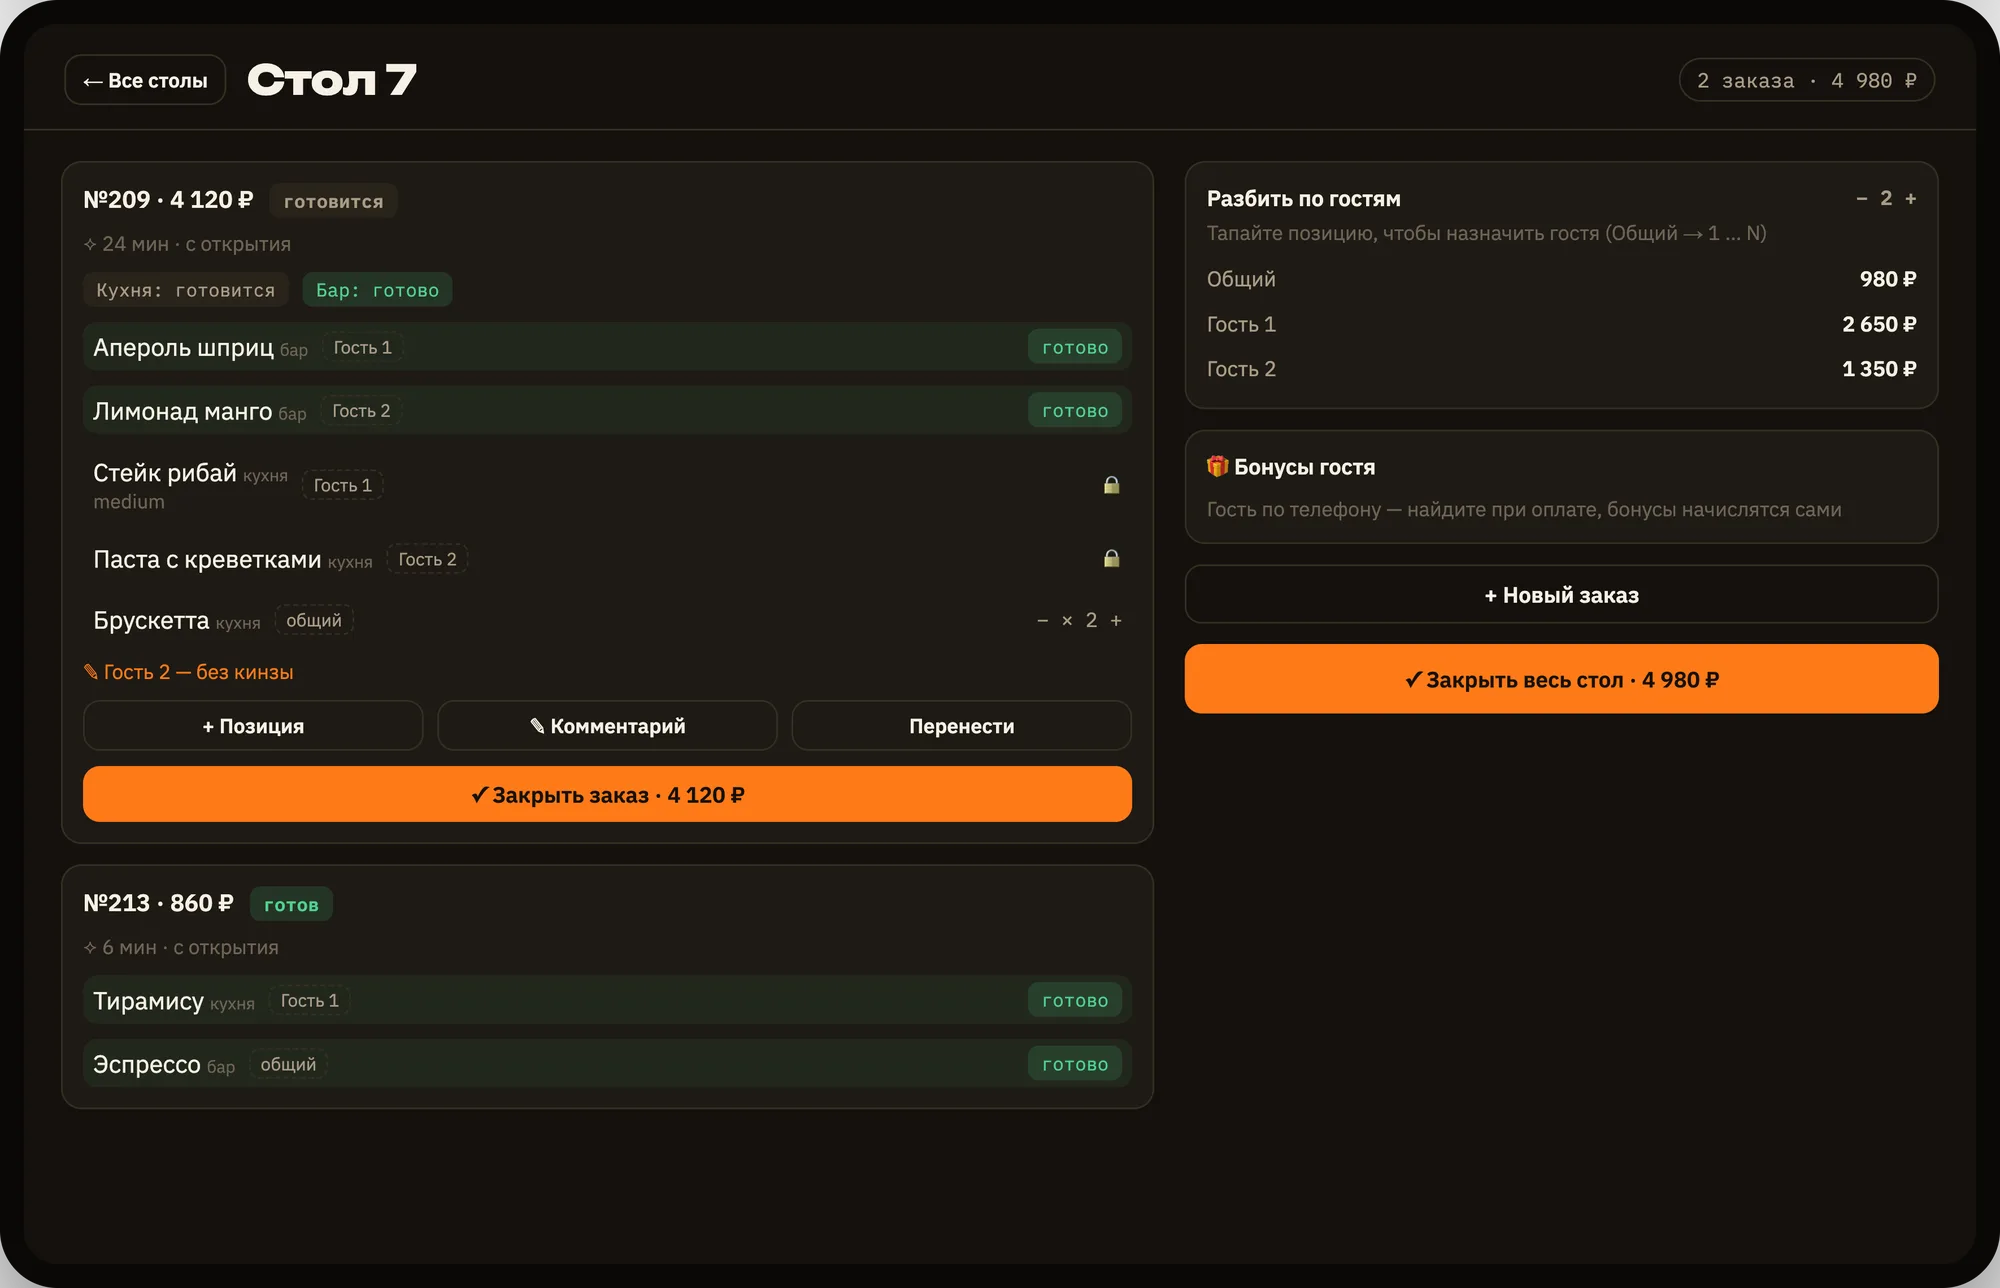The height and width of the screenshot is (1288, 2000).
Task: Select the Гость 2 1 350 ₽ split row
Action: click(1561, 369)
